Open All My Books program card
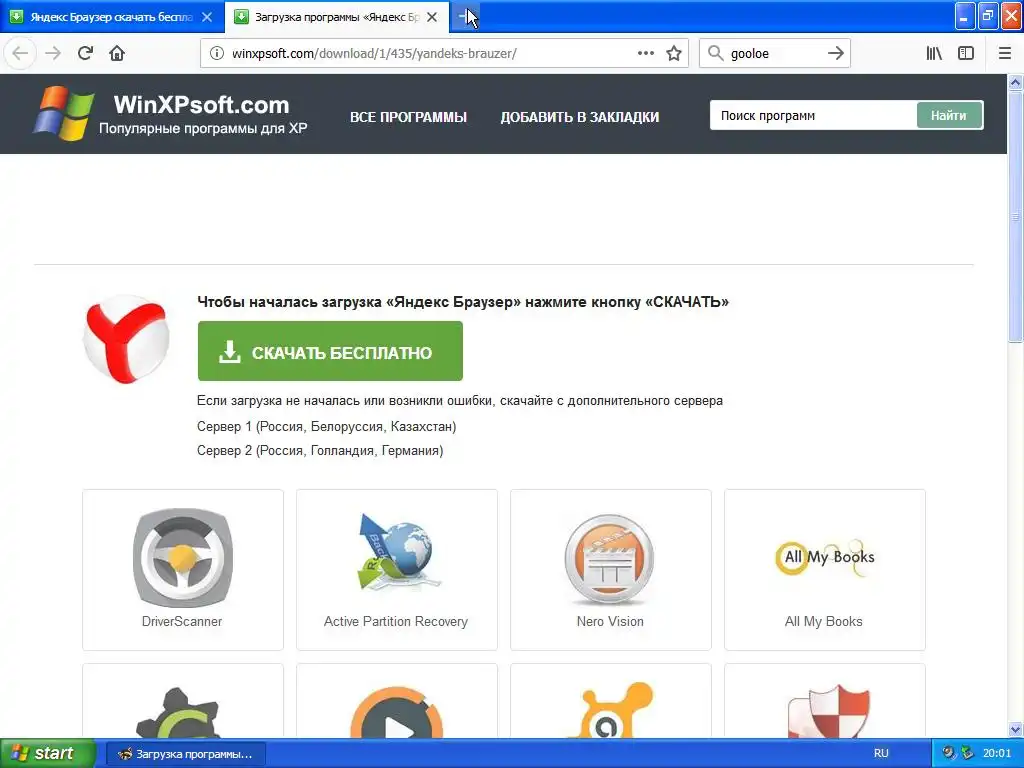 click(825, 569)
